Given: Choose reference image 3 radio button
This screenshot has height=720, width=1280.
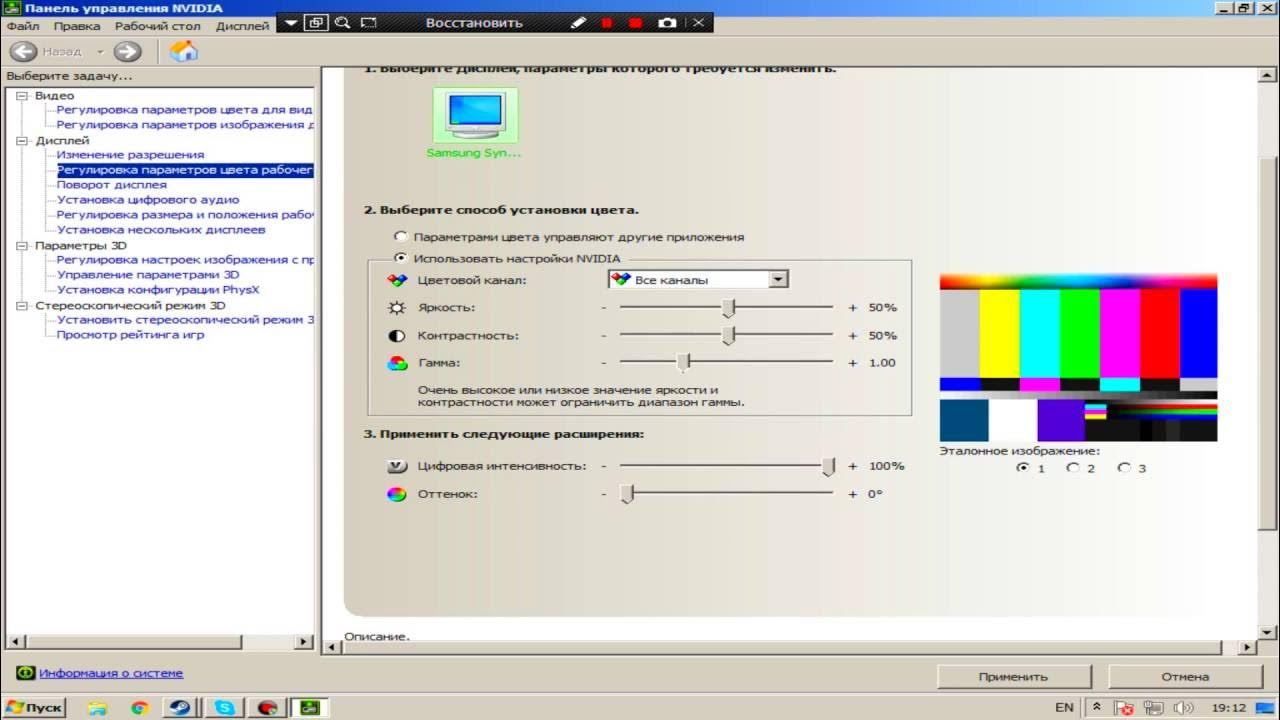Looking at the screenshot, I should 1124,467.
